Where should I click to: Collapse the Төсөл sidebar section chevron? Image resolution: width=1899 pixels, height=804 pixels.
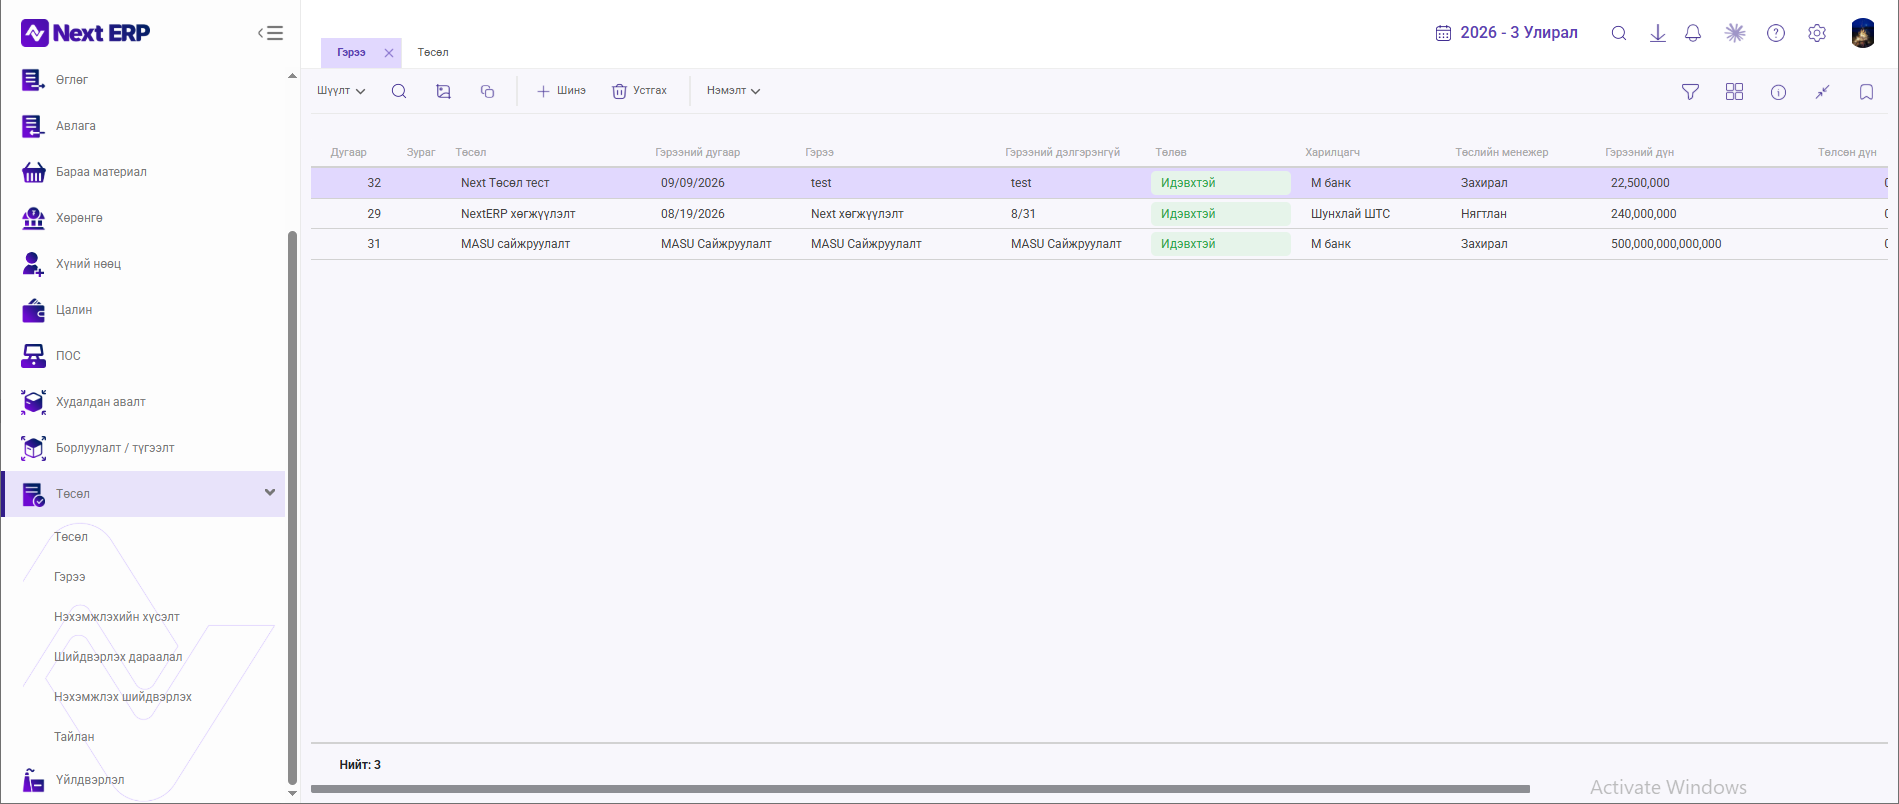[x=270, y=493]
